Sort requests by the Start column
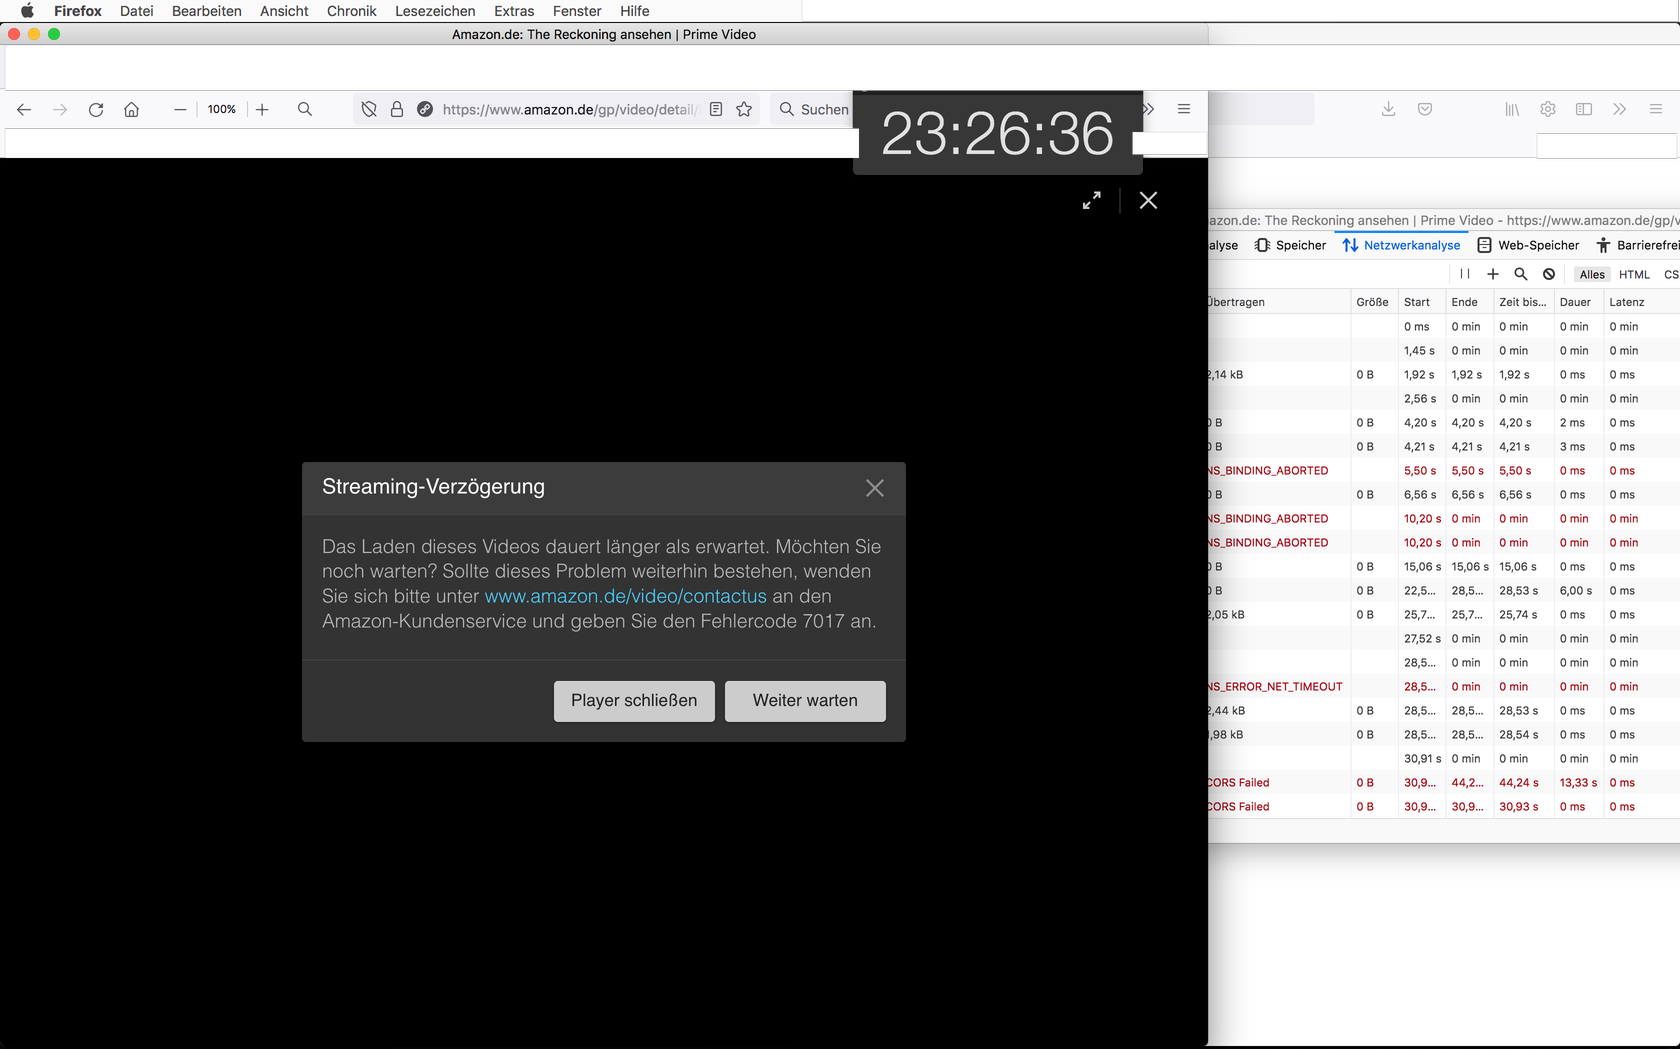The width and height of the screenshot is (1680, 1049). coord(1421,302)
